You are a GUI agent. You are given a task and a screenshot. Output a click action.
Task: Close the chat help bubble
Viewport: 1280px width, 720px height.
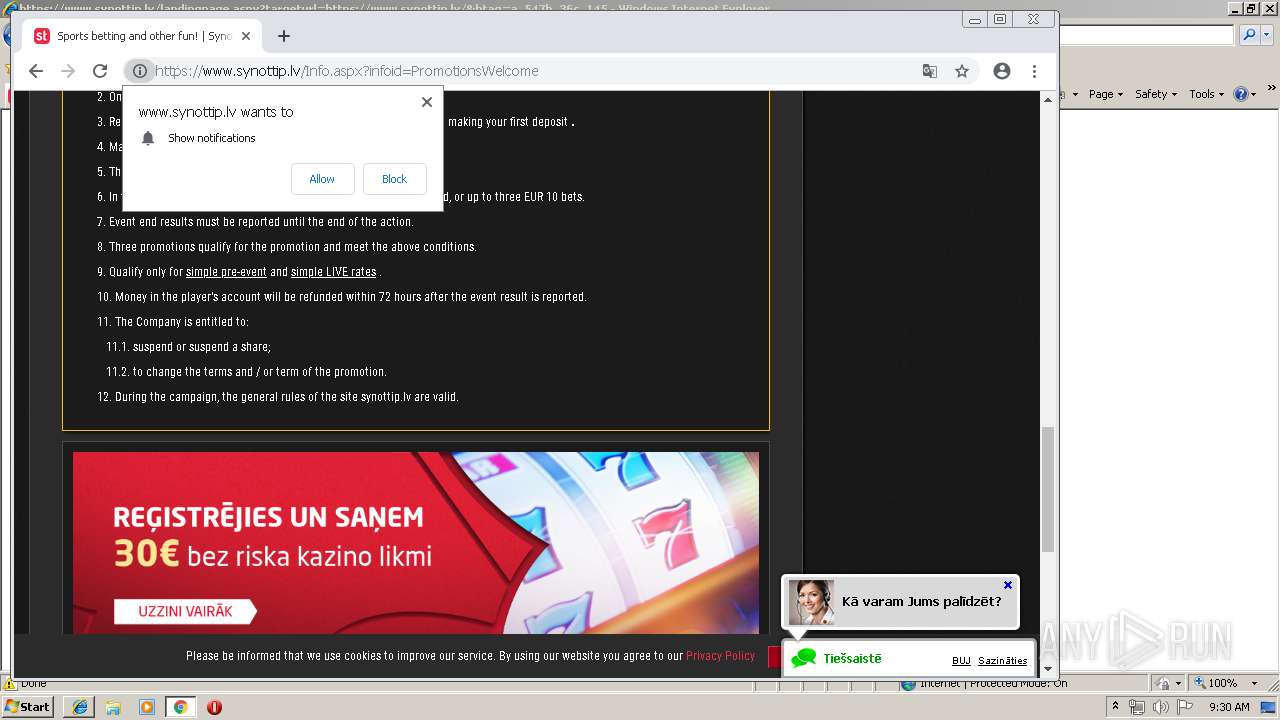[x=1008, y=585]
